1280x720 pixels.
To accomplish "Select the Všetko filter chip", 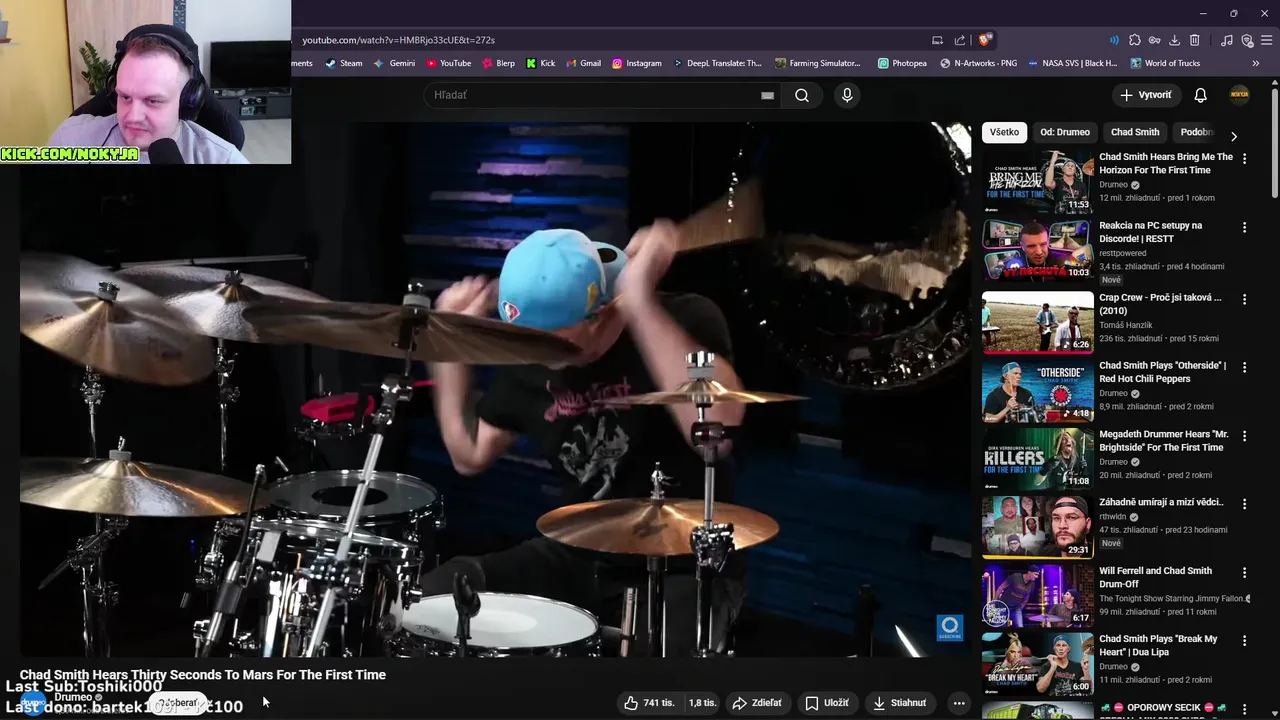I will click(x=1004, y=132).
